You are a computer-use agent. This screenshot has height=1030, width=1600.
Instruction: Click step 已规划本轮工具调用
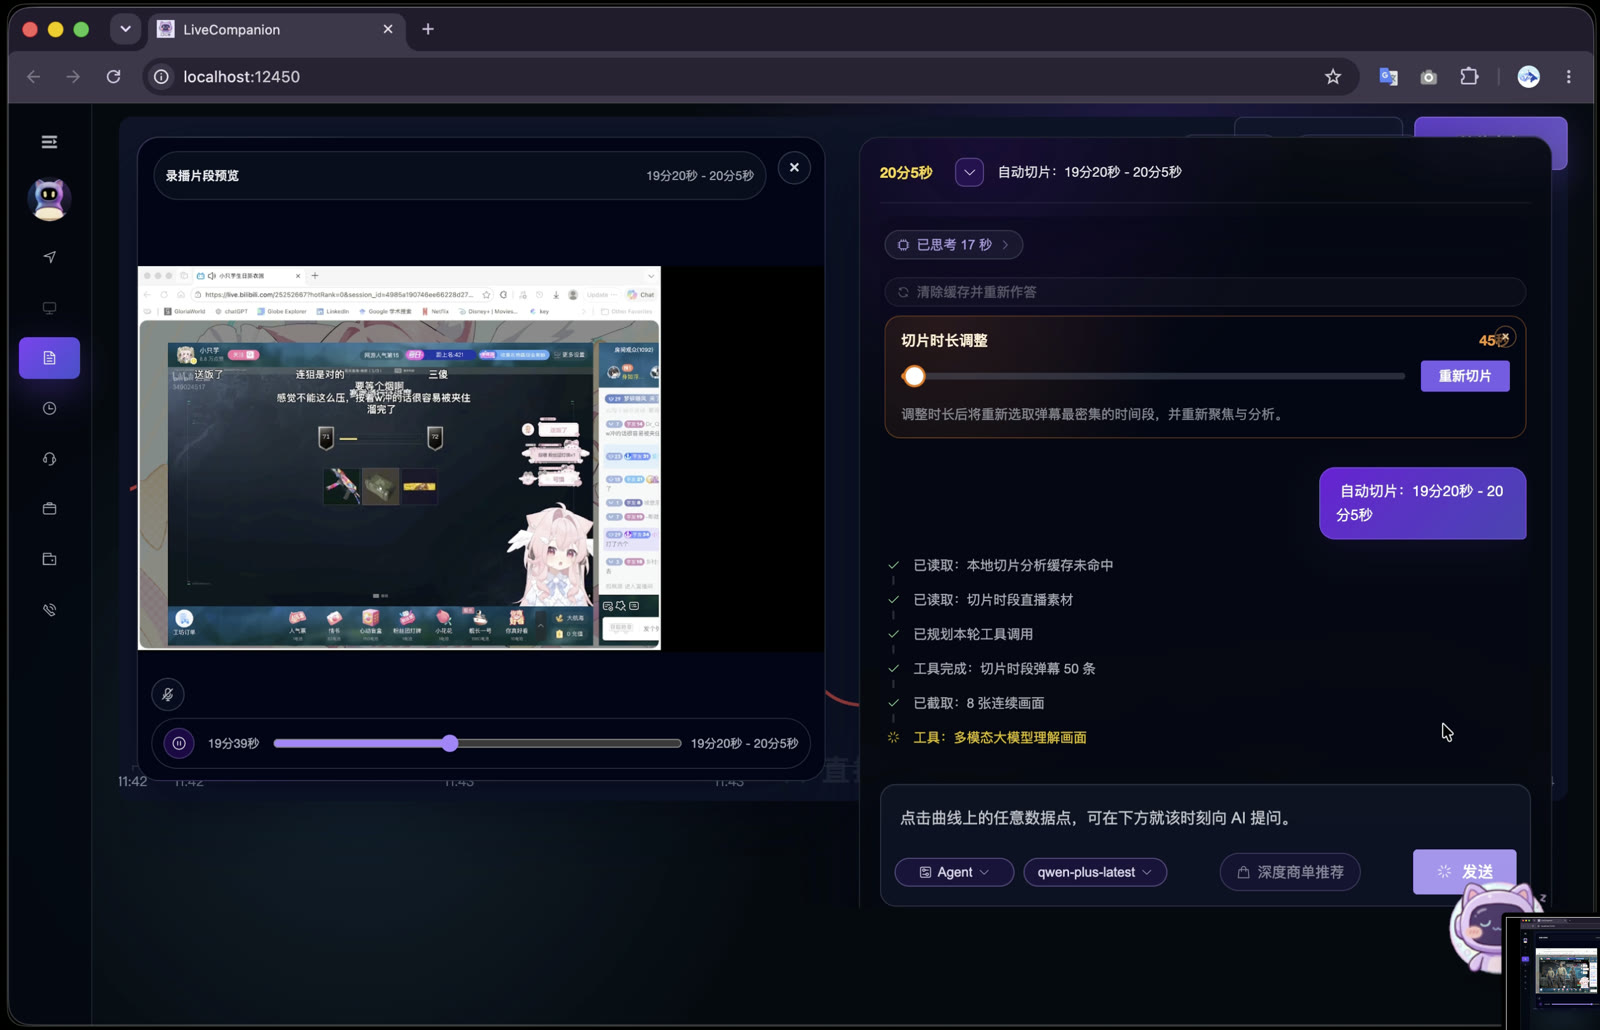973,634
